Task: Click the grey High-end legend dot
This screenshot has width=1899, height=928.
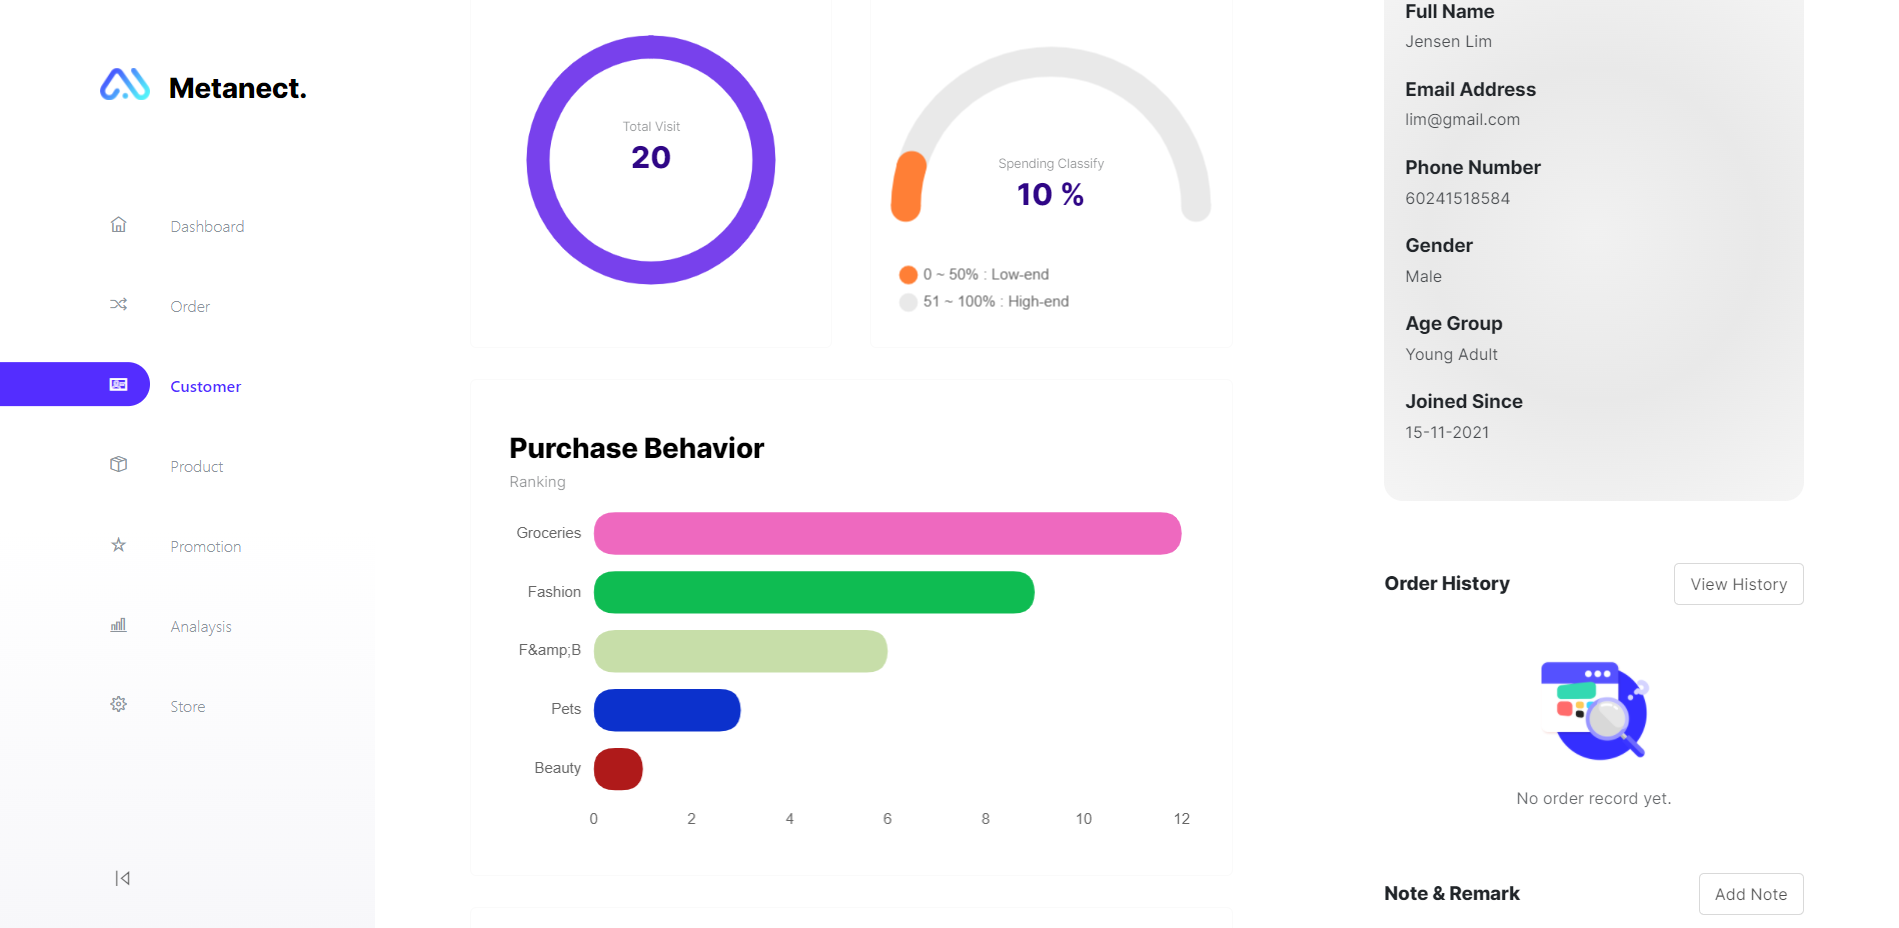Action: click(x=908, y=302)
